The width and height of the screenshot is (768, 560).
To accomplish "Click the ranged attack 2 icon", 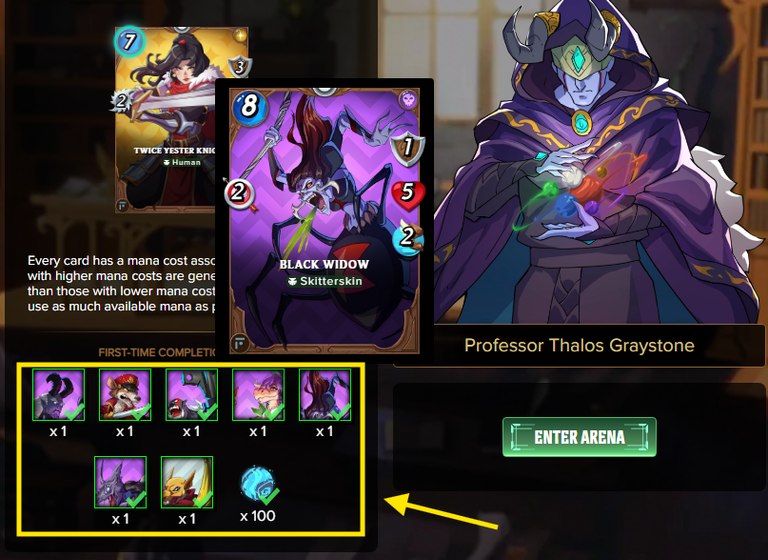I will pyautogui.click(x=239, y=193).
